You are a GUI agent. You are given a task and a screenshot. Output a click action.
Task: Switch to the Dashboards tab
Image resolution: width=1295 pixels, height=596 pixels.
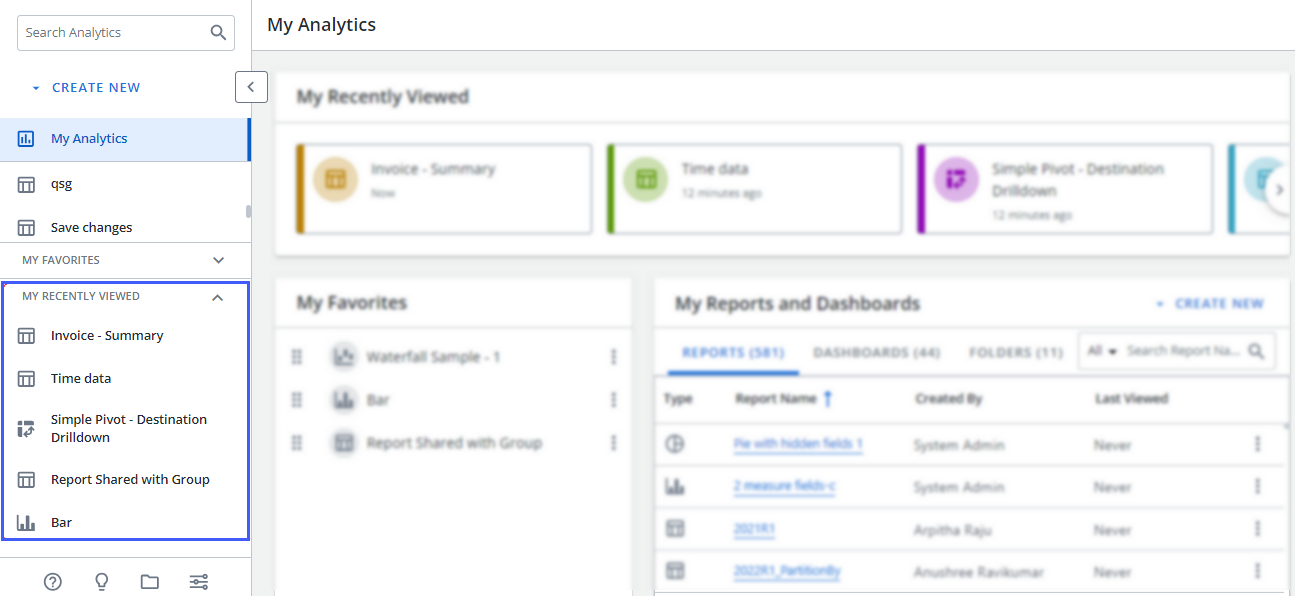[877, 353]
